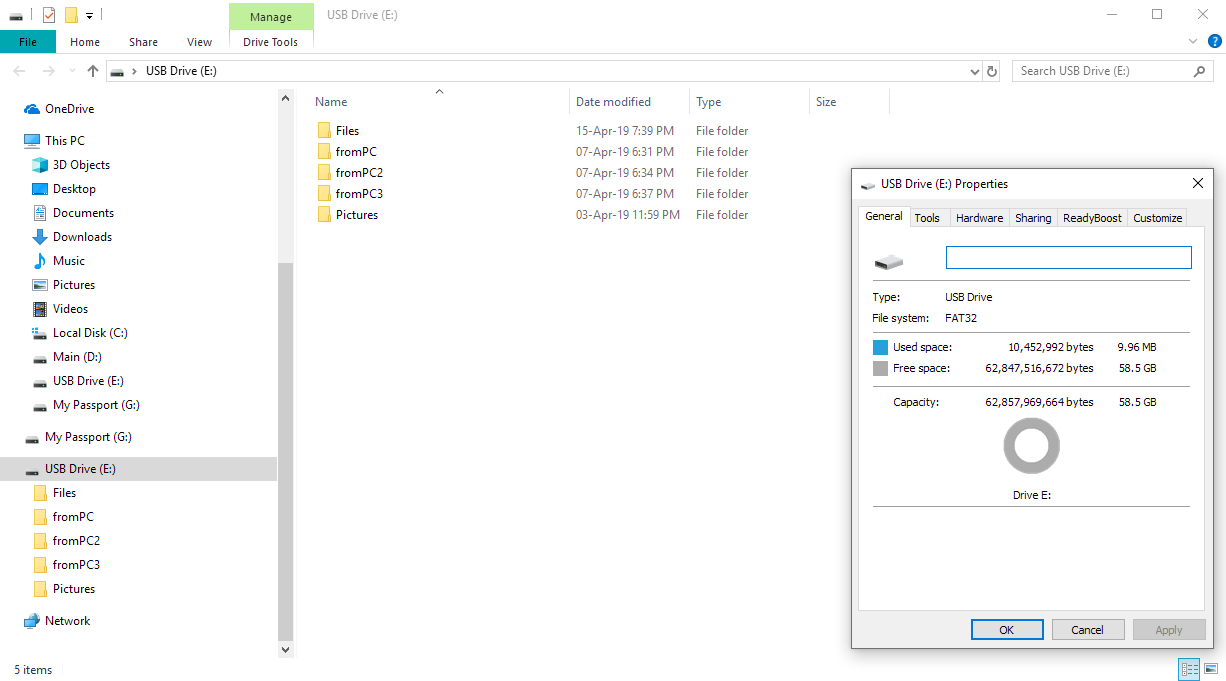Refresh the USB Drive (E:) folder view
Viewport: 1226px width, 681px height.
(x=992, y=71)
